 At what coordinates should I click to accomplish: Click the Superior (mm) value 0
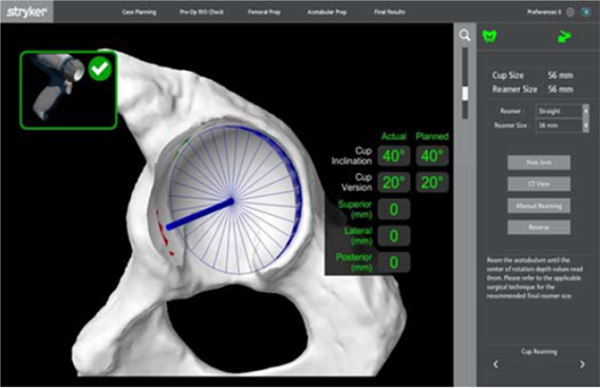pyautogui.click(x=394, y=209)
